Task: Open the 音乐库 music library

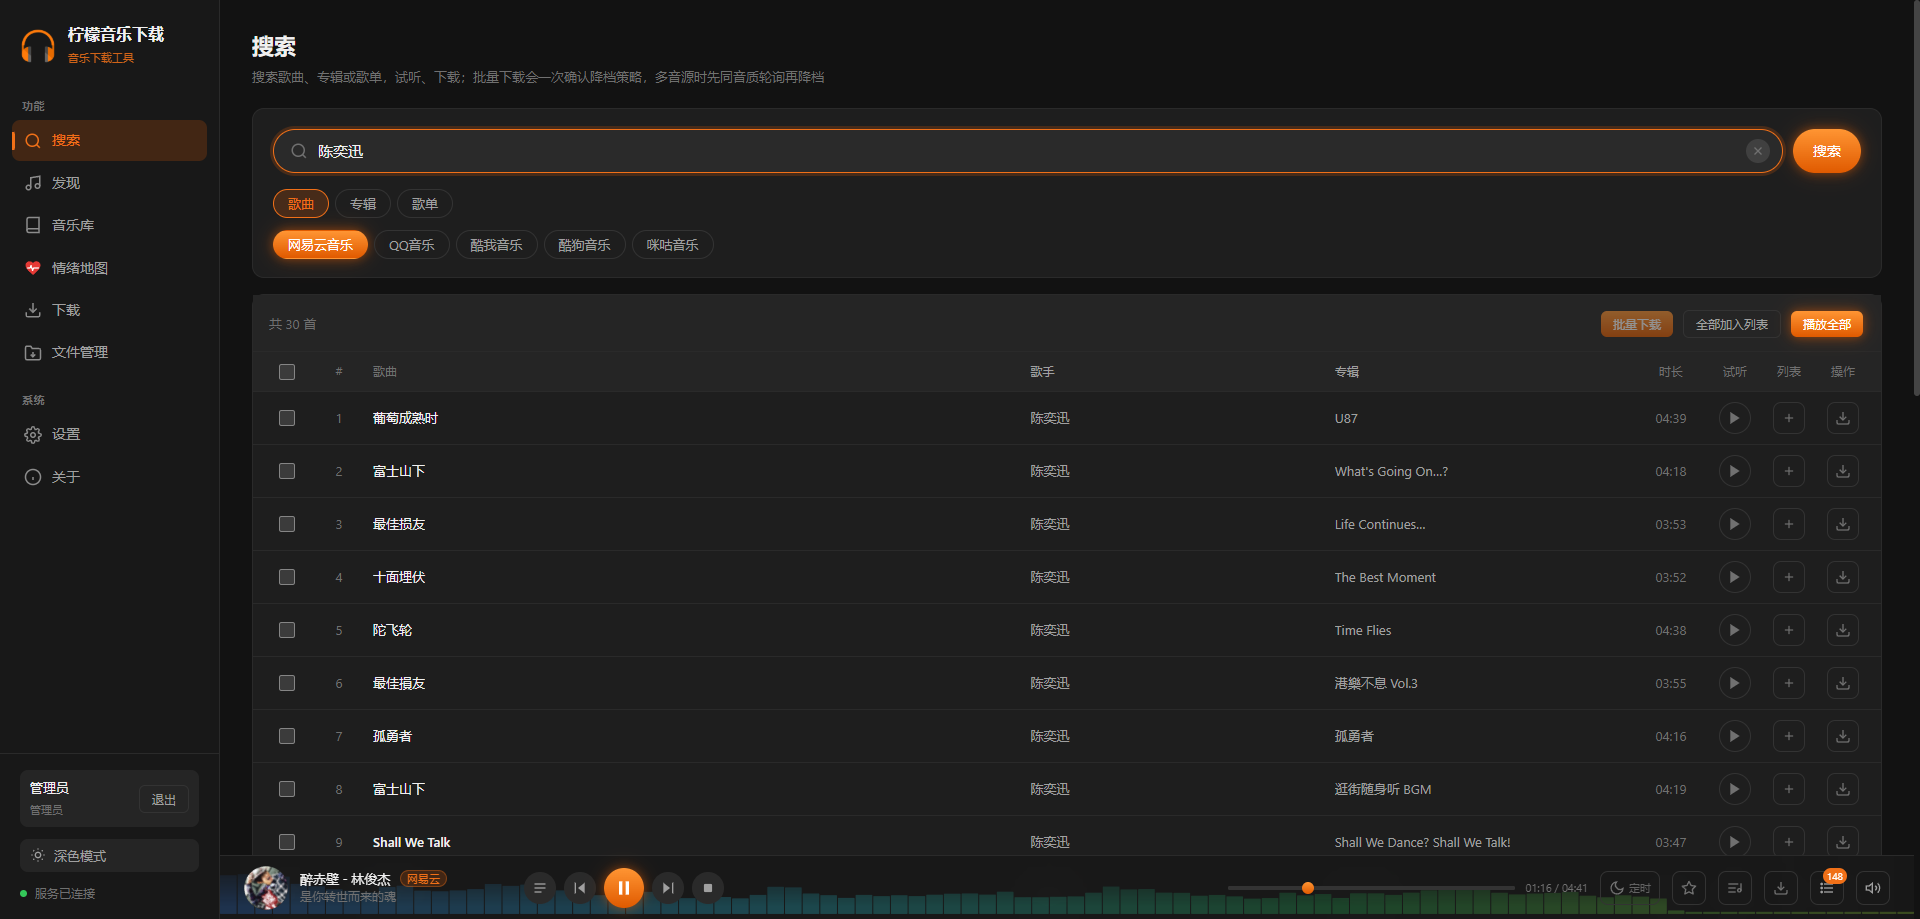Action: [x=109, y=225]
